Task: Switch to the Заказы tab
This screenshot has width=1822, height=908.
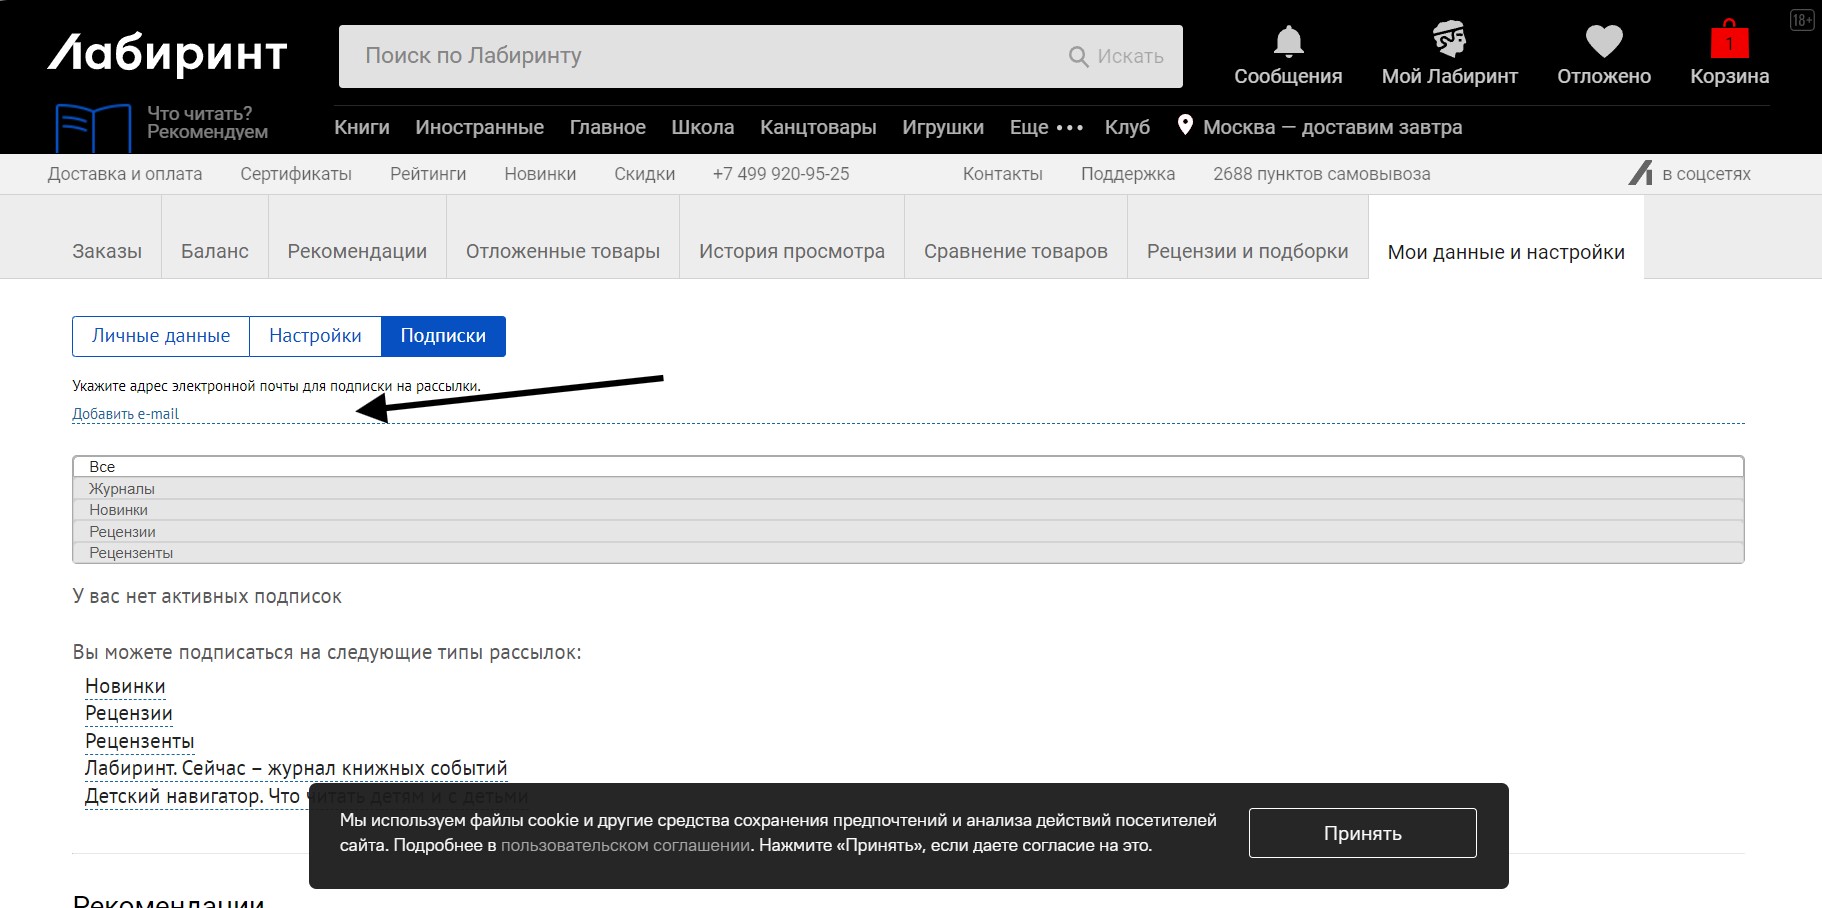Action: coord(107,251)
